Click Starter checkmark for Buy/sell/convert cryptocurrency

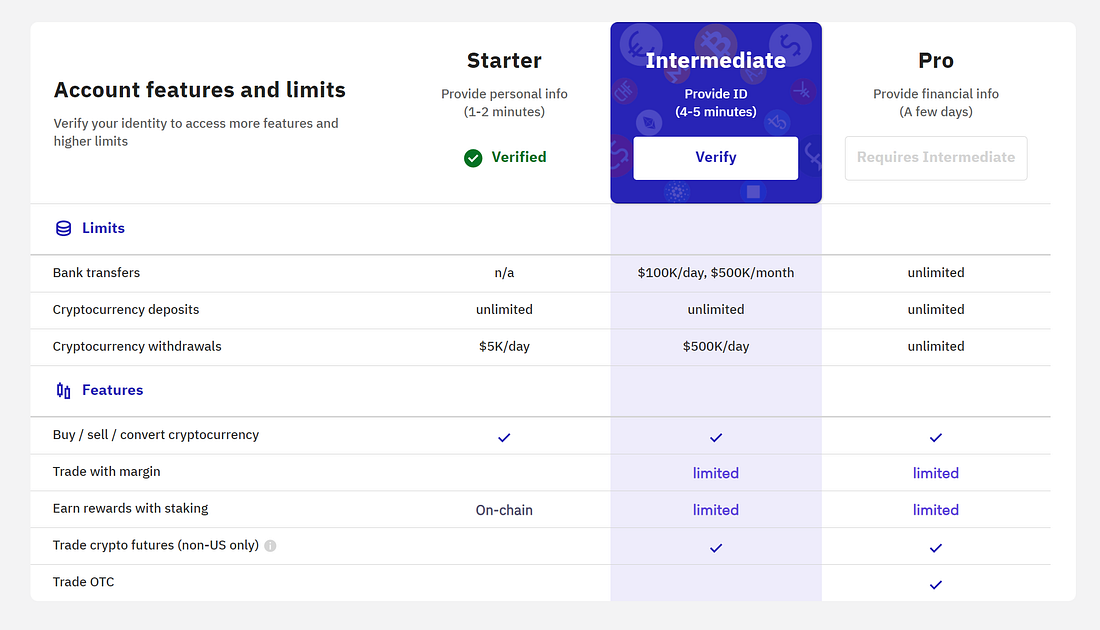tap(504, 437)
